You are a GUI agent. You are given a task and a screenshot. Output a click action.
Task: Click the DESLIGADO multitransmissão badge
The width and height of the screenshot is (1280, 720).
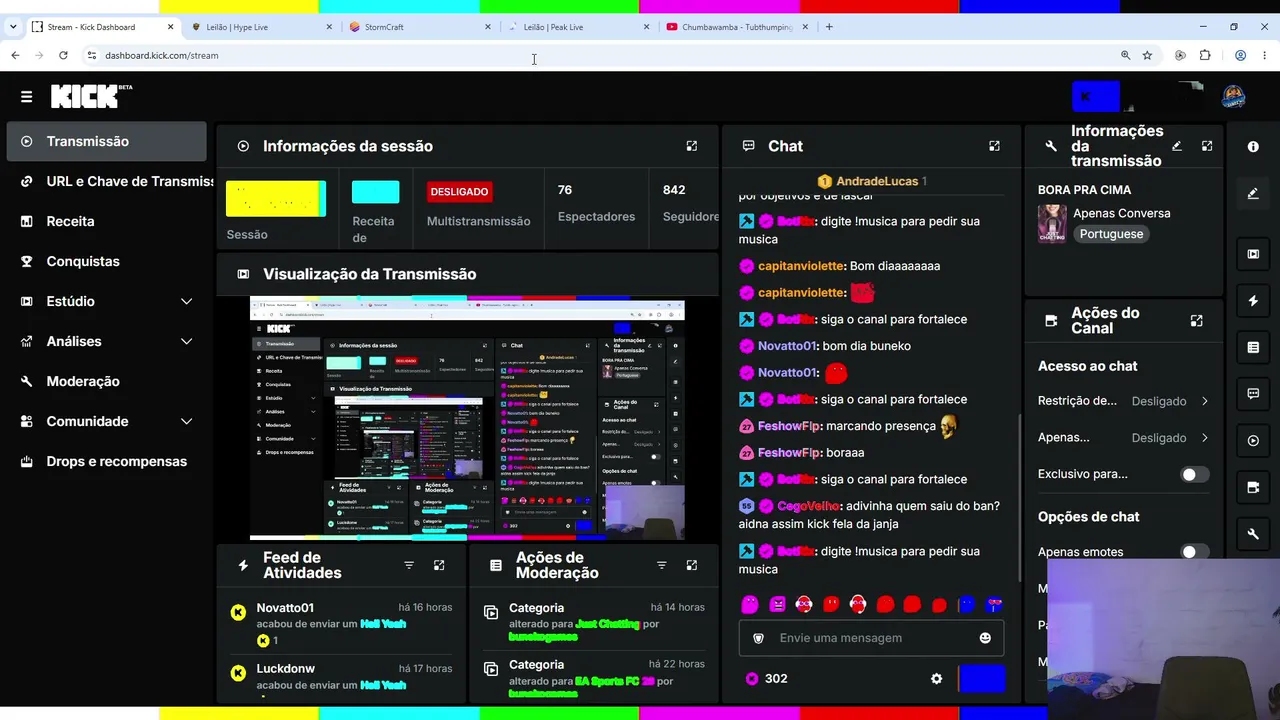point(459,192)
